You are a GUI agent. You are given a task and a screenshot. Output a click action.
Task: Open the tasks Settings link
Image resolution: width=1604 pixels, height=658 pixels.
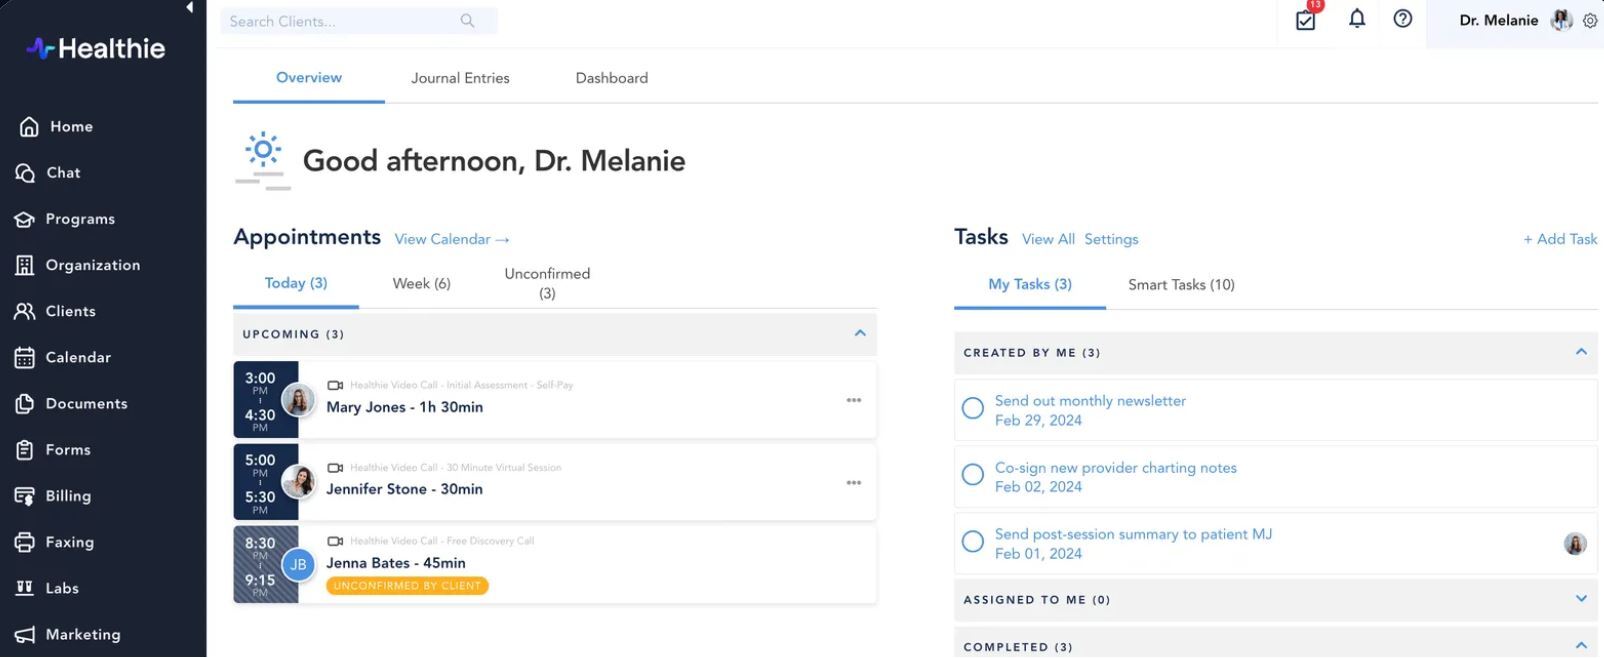[x=1111, y=239]
